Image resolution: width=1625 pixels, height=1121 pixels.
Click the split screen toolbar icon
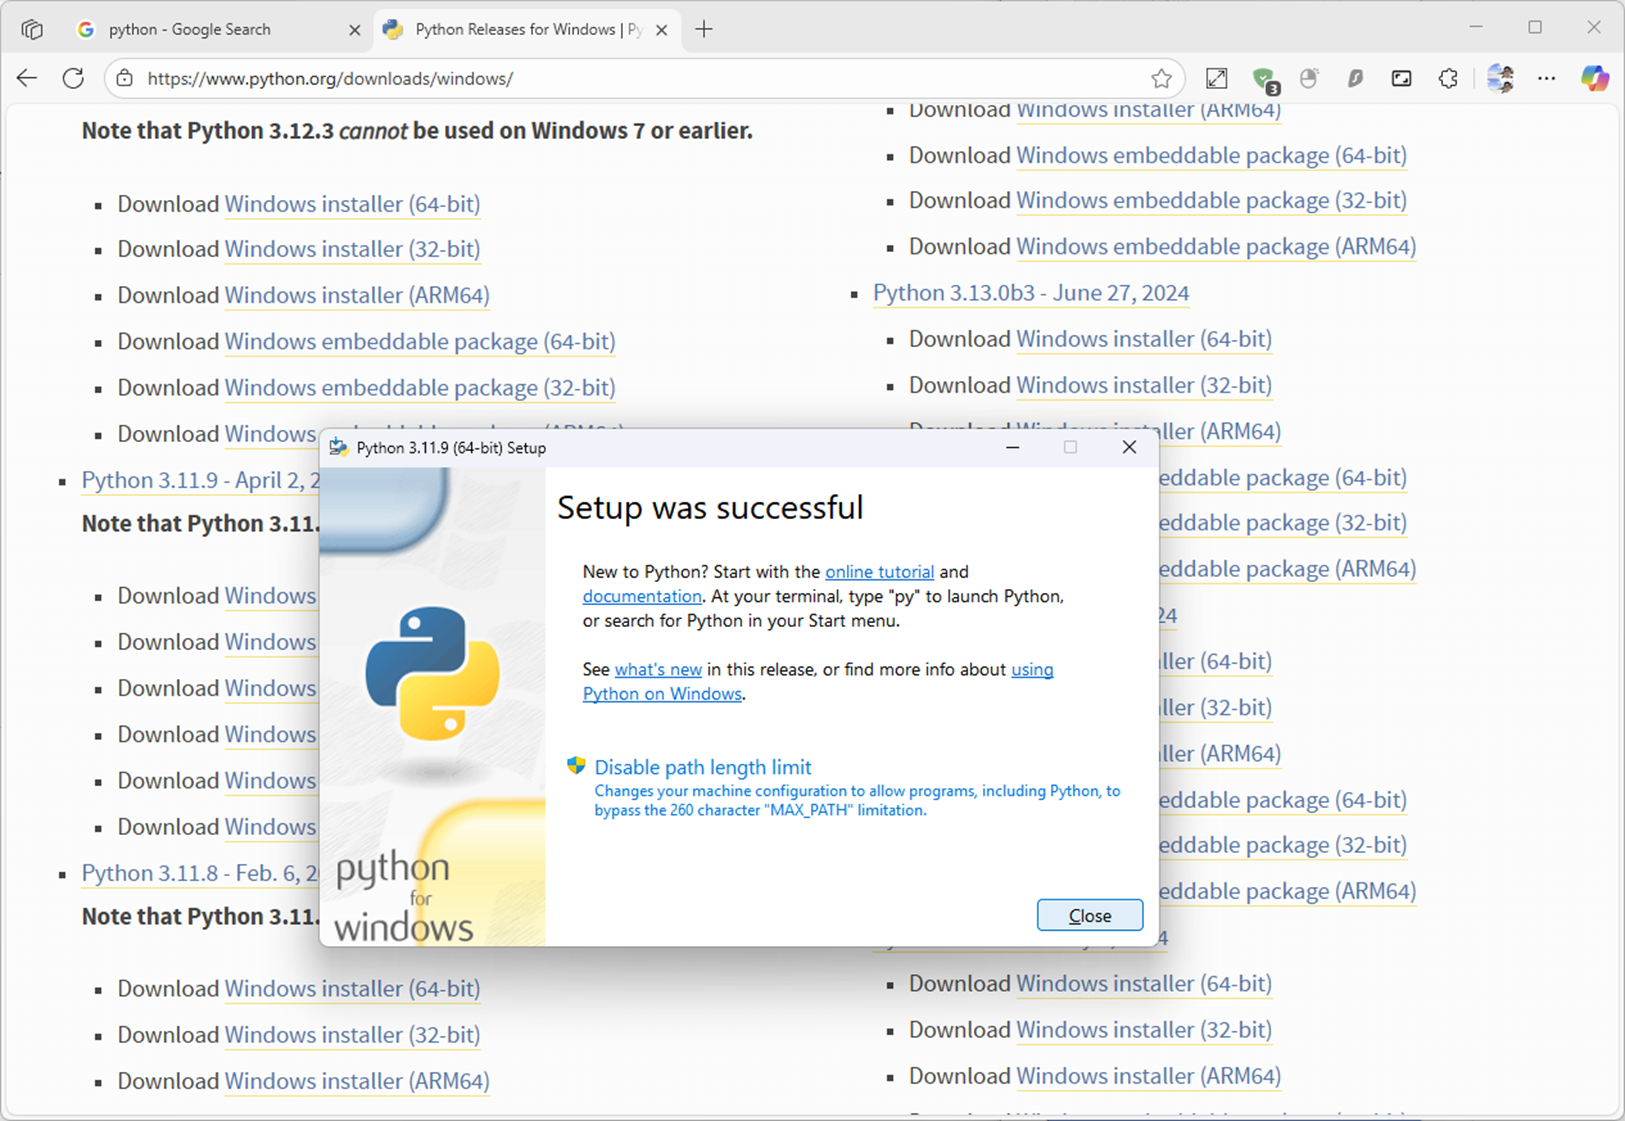1216,78
